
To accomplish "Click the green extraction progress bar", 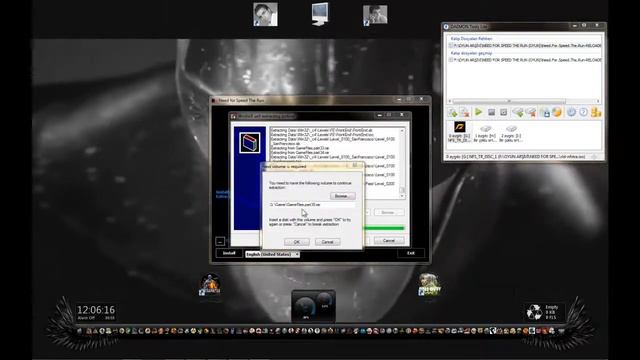I will coord(384,228).
